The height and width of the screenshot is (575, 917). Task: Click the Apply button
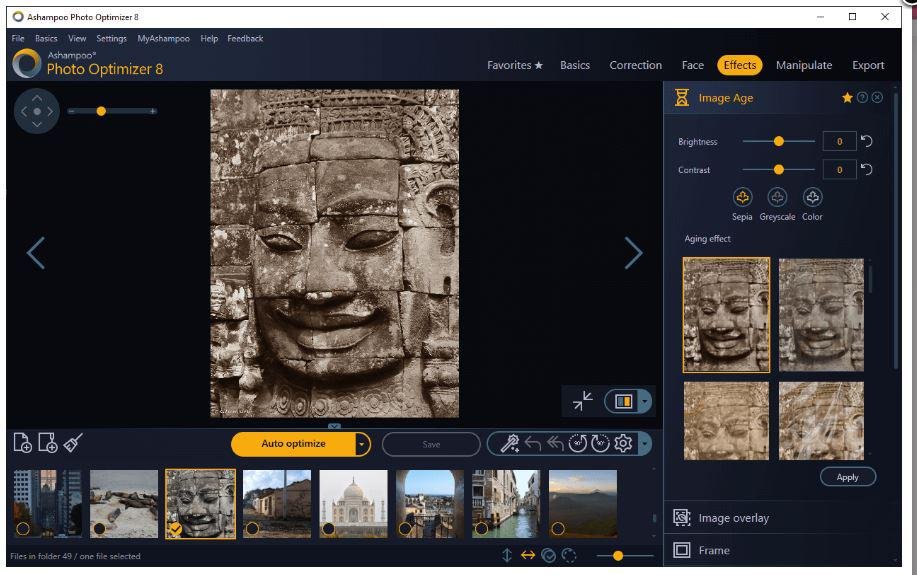tap(847, 477)
